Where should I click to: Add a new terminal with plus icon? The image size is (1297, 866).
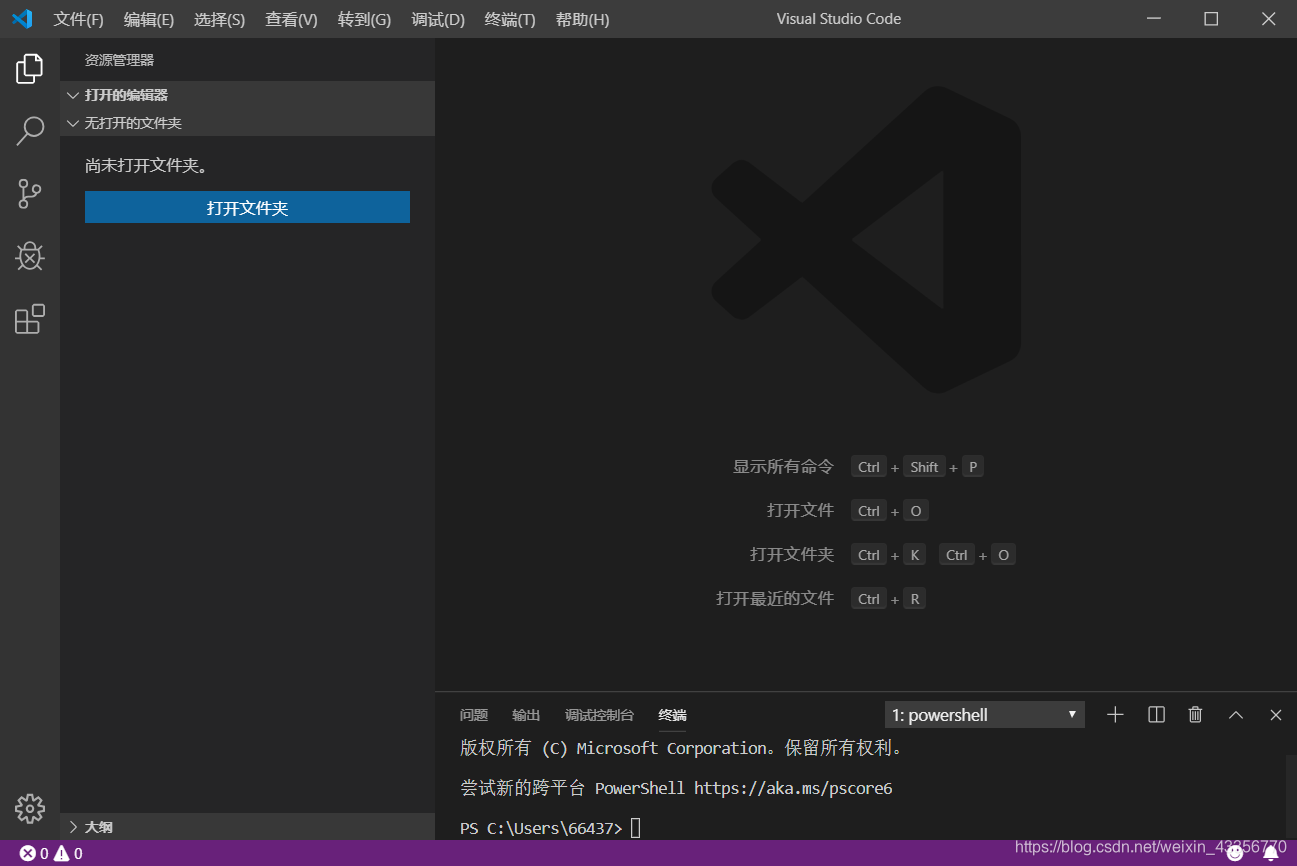[x=1116, y=715]
